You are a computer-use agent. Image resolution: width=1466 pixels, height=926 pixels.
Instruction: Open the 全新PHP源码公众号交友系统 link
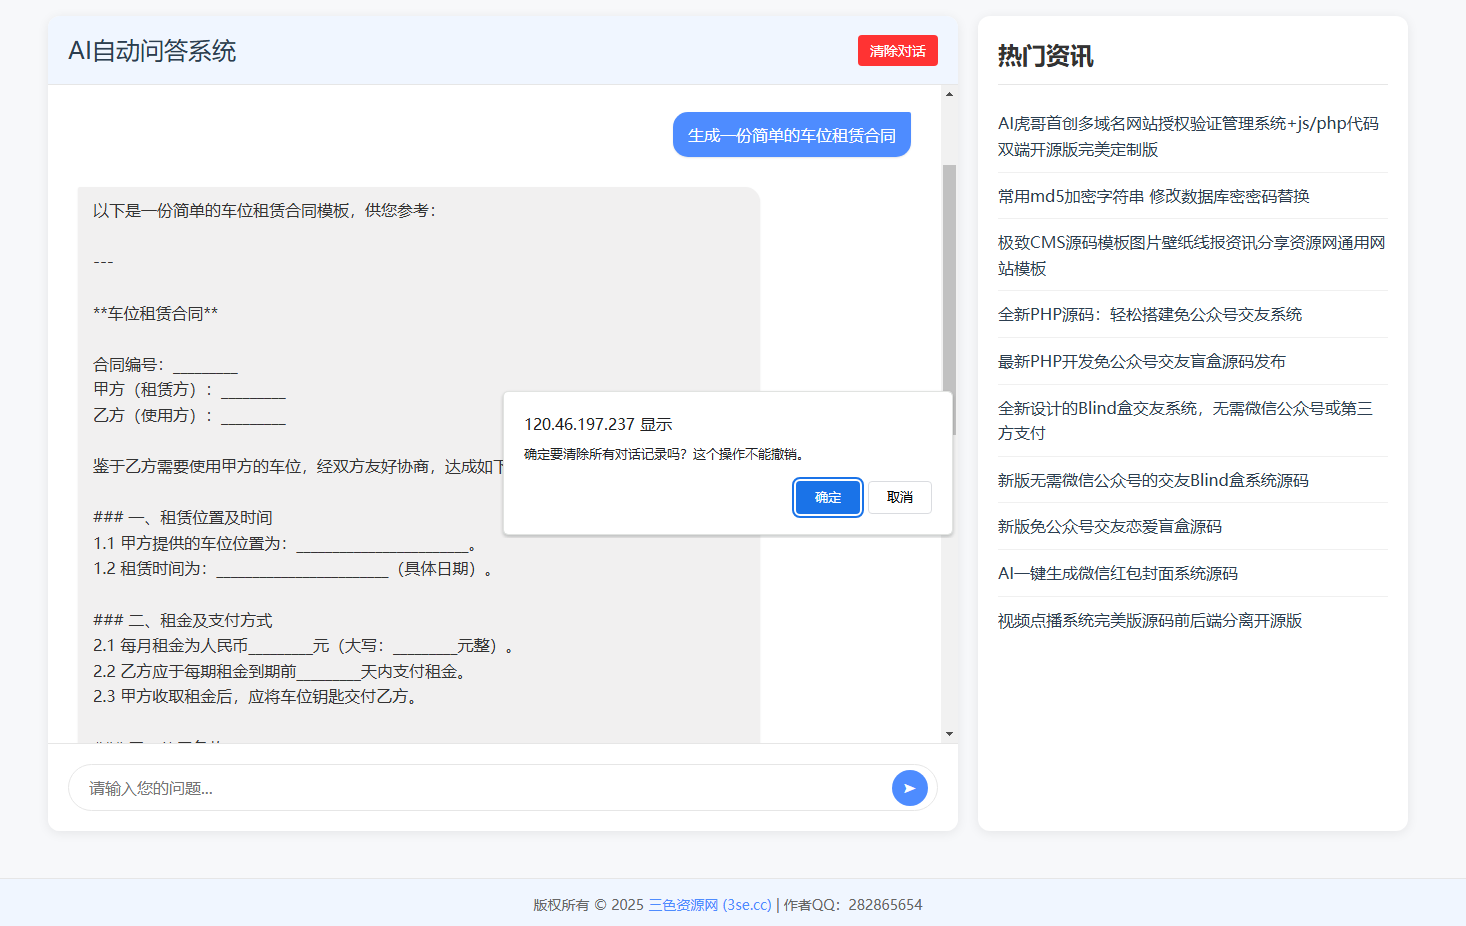[x=1149, y=314]
